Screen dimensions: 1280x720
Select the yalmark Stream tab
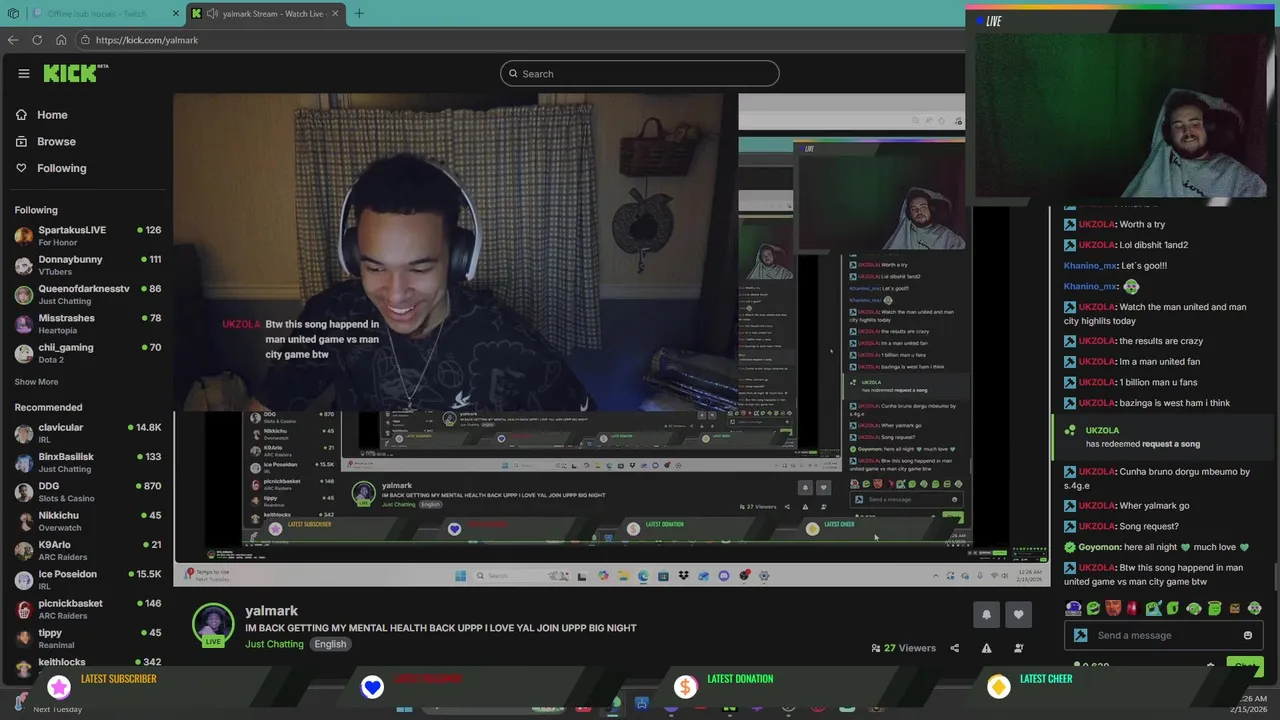(x=265, y=14)
